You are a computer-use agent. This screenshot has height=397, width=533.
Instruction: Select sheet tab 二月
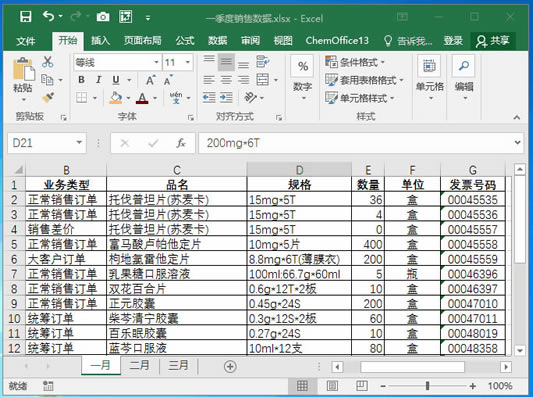coord(139,365)
